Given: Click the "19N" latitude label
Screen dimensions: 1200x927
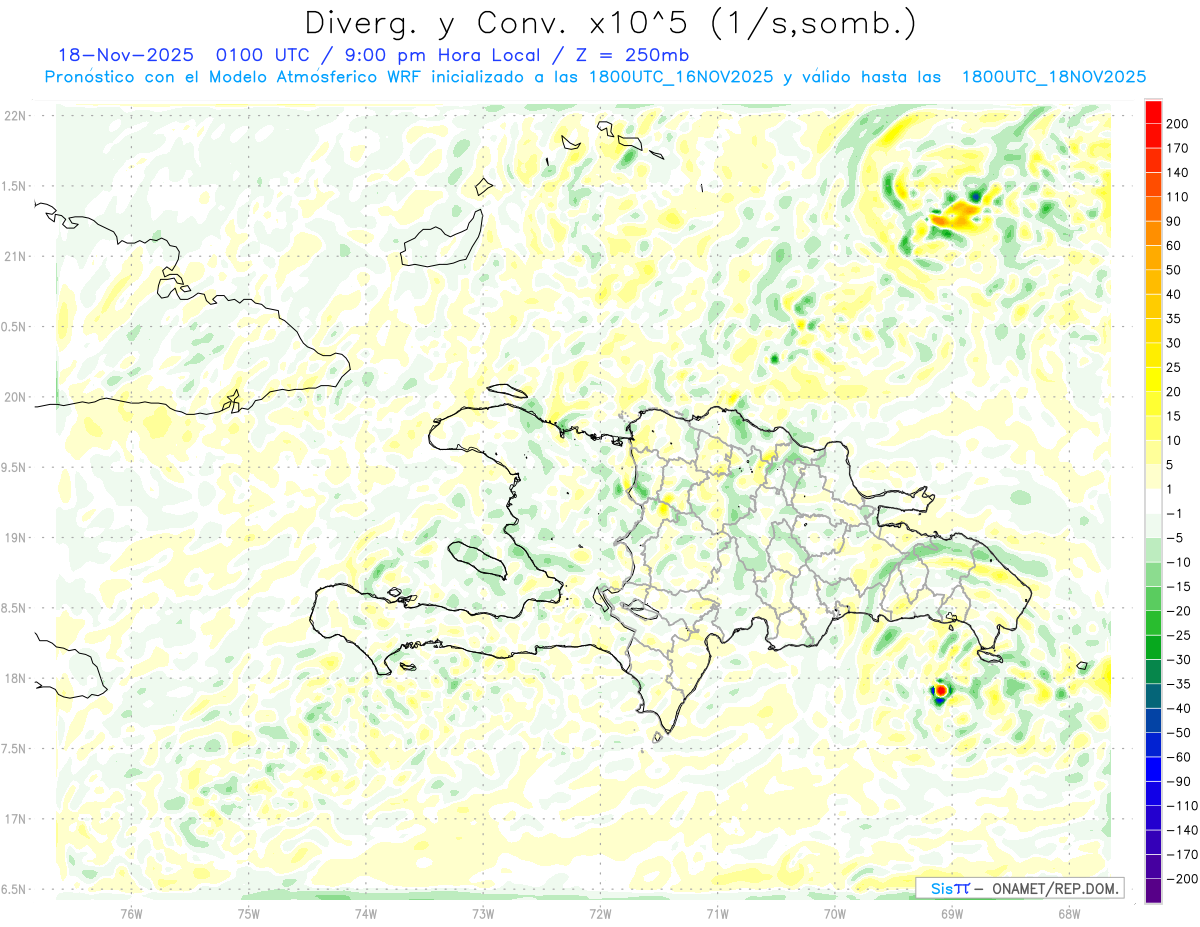Looking at the screenshot, I should (16, 538).
